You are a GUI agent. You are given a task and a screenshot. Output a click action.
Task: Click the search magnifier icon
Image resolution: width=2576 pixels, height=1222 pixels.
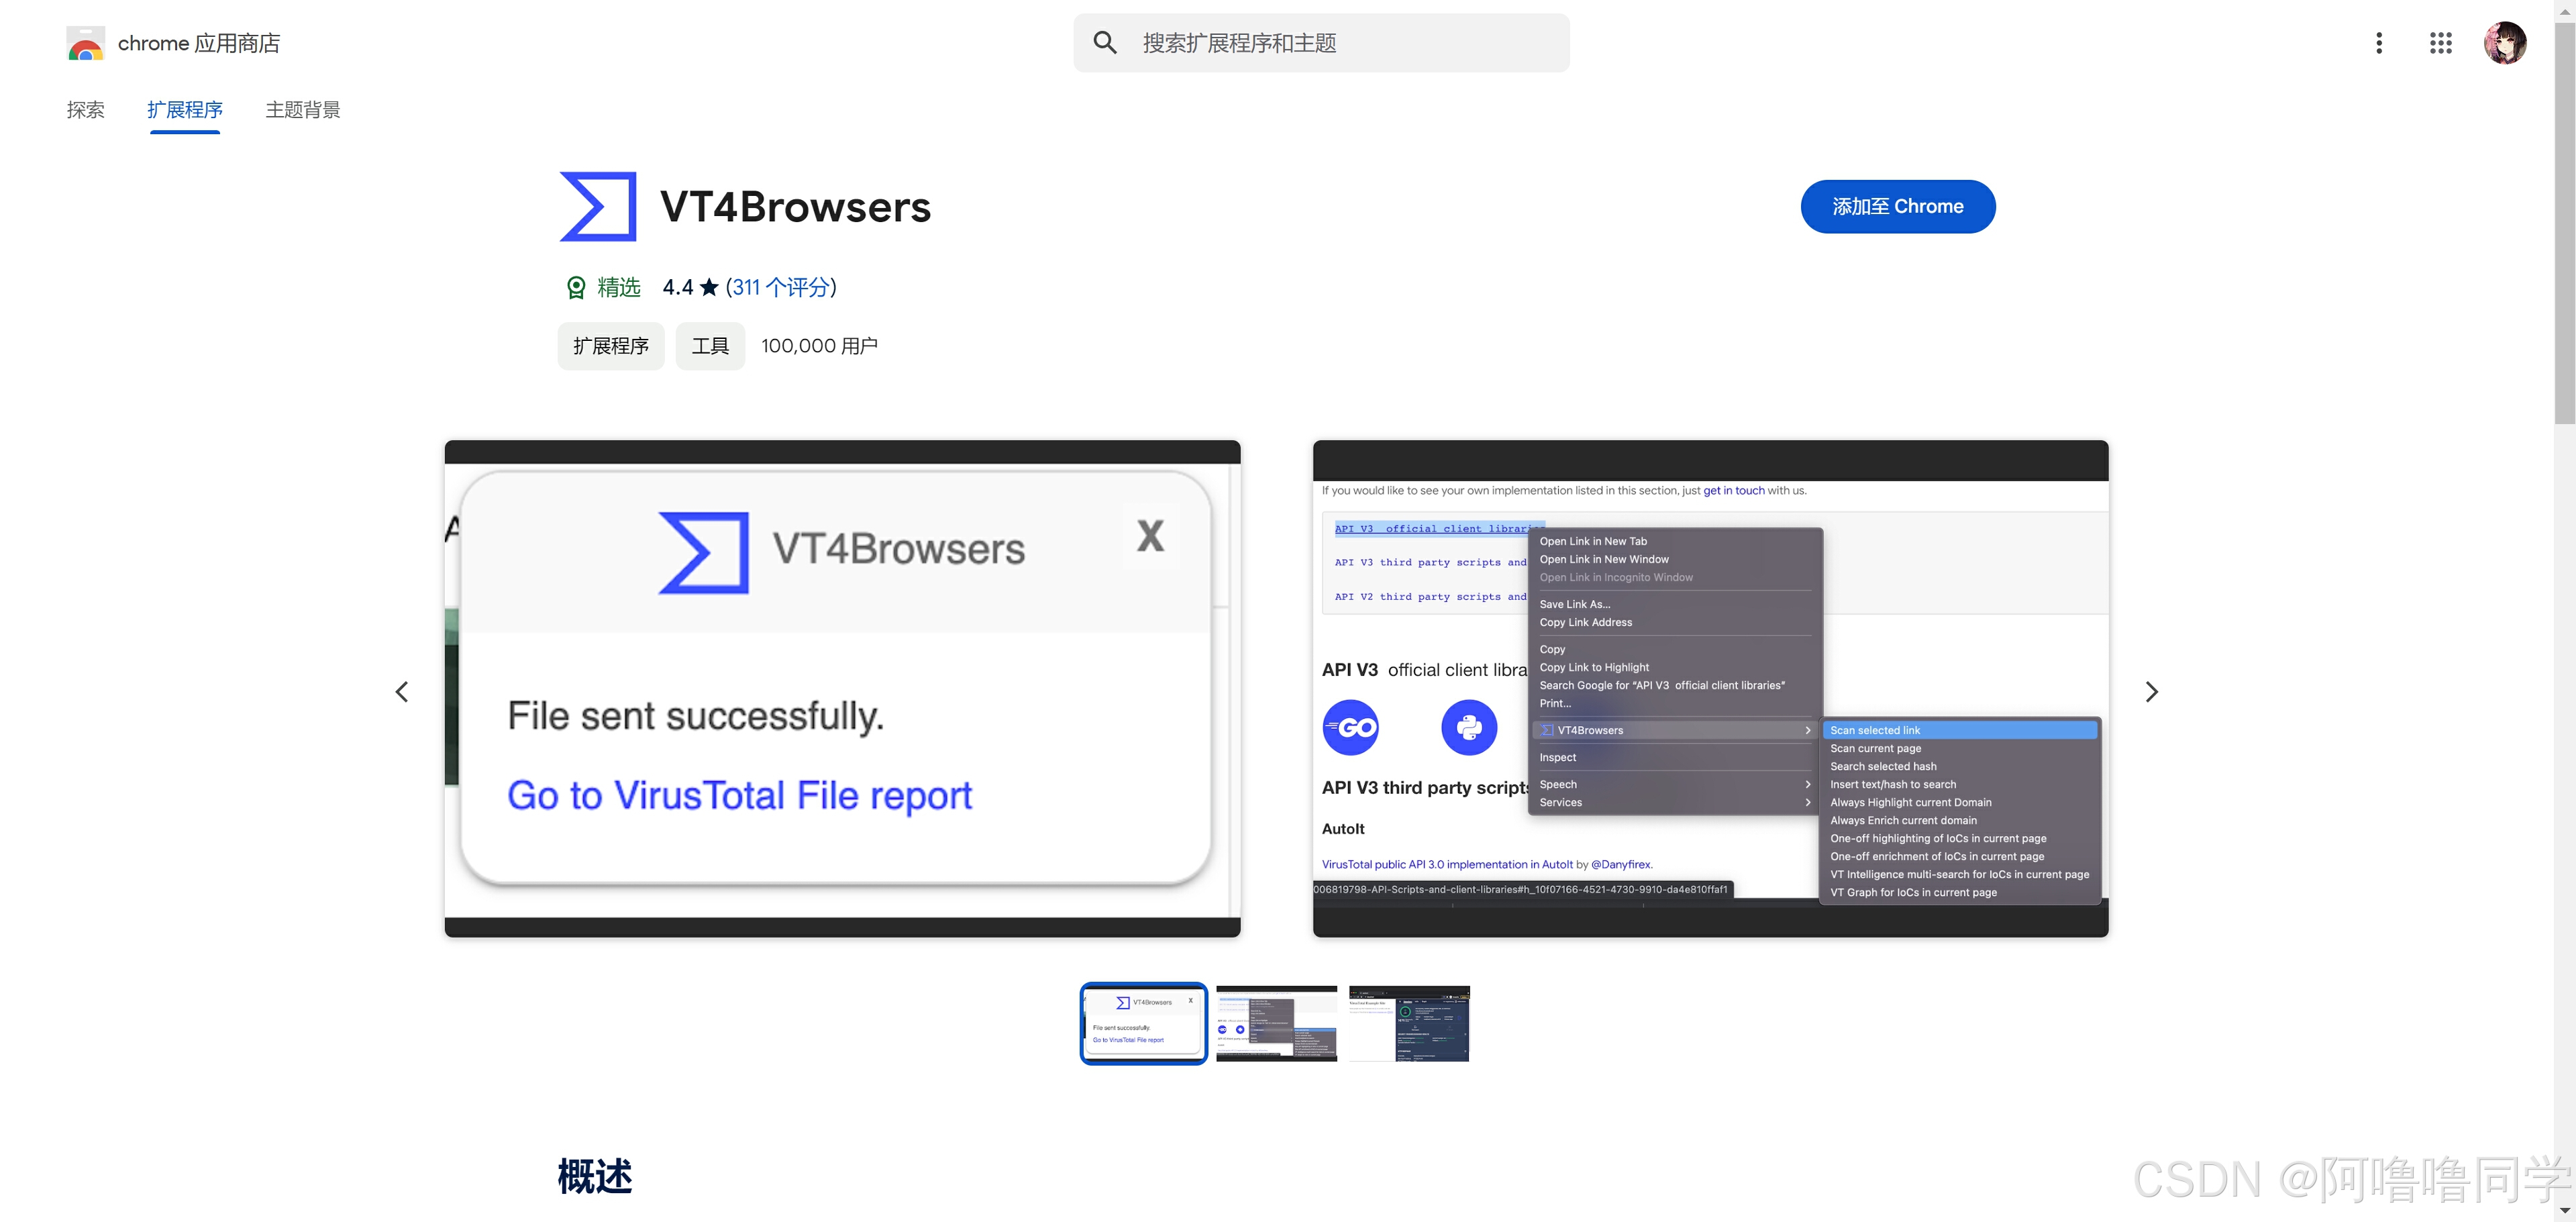(1104, 42)
